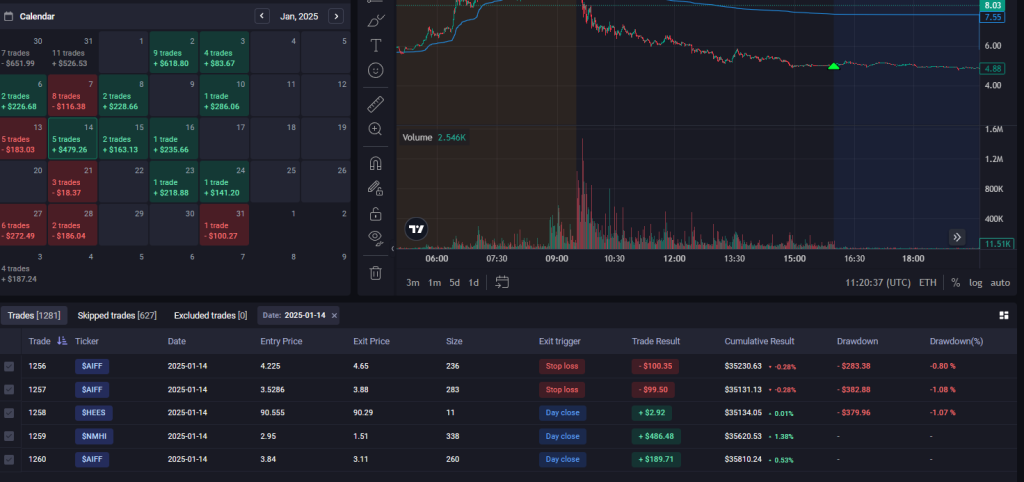Click the green triangle marker on chart
Screen dimensions: 1024x482
833,66
